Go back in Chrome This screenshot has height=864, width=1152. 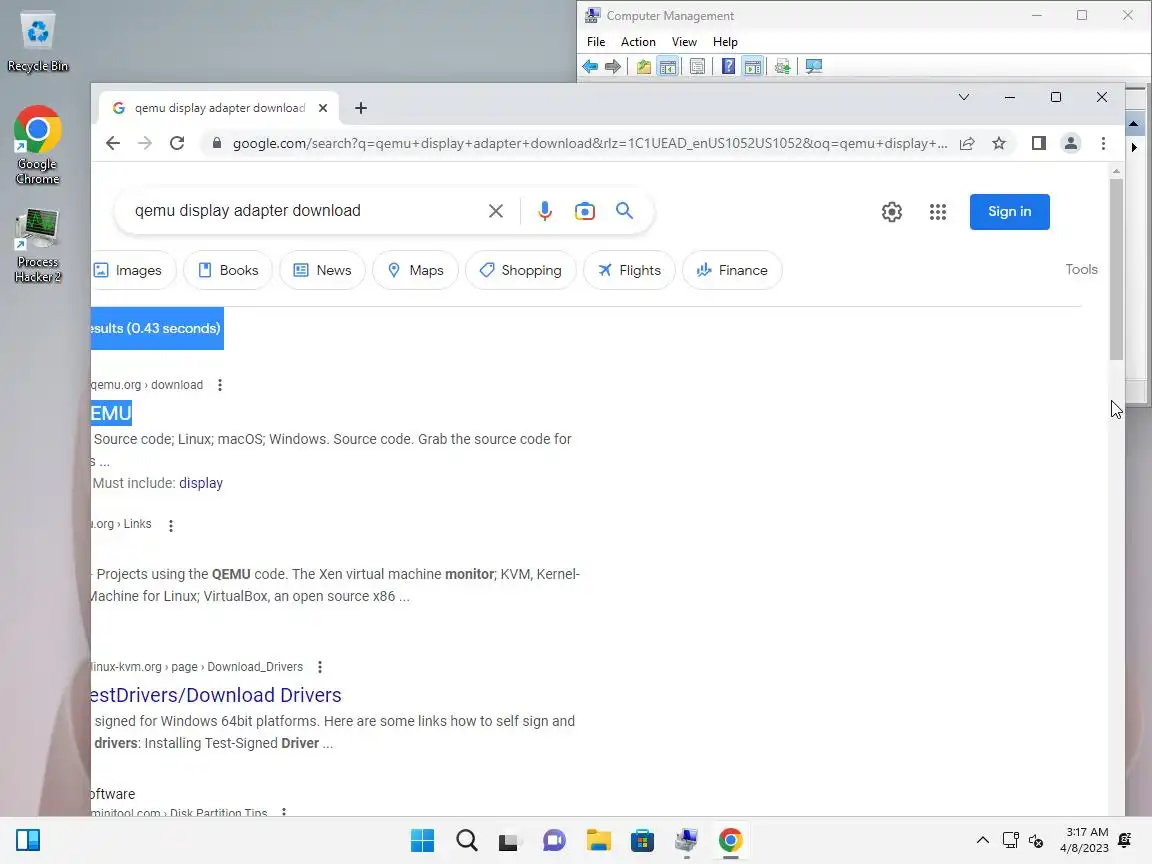pyautogui.click(x=112, y=143)
